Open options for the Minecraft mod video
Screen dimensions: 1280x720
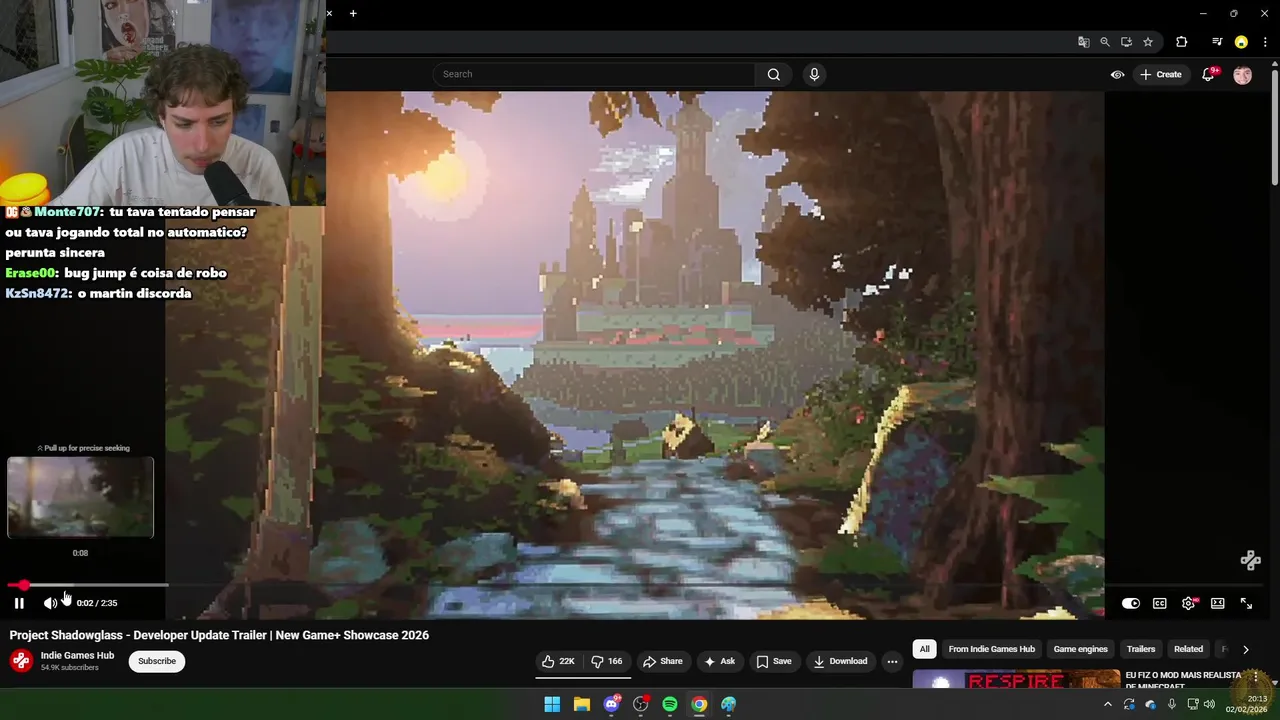1254,677
